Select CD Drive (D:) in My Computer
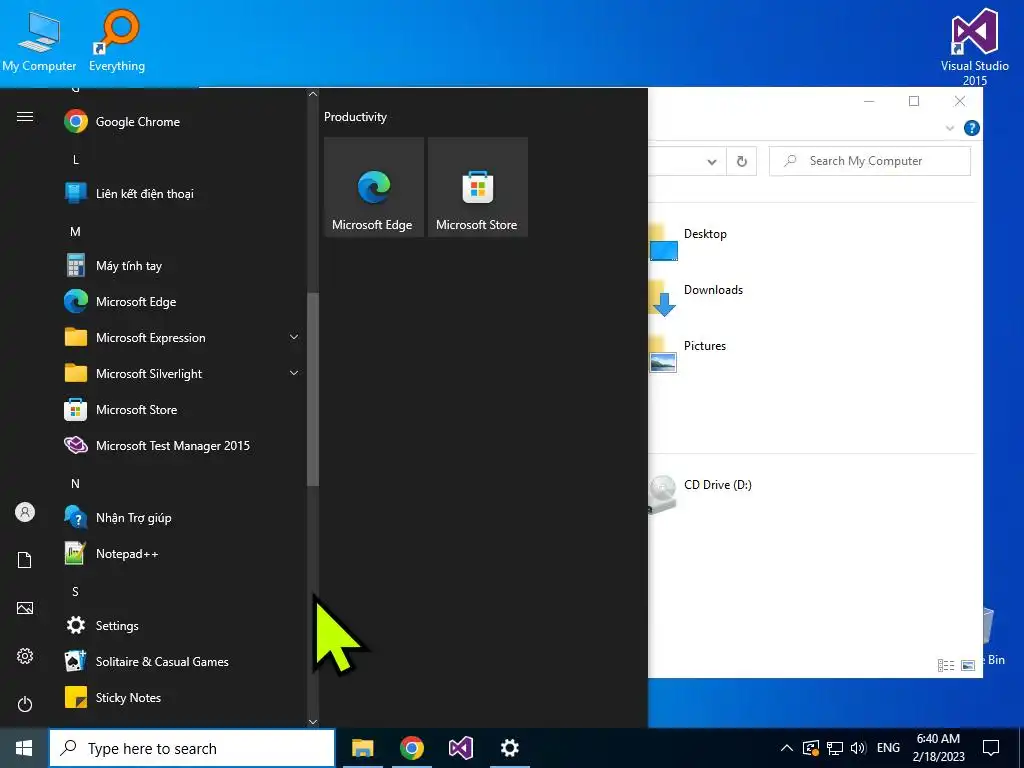Screen dimensions: 1024x768 (700, 493)
